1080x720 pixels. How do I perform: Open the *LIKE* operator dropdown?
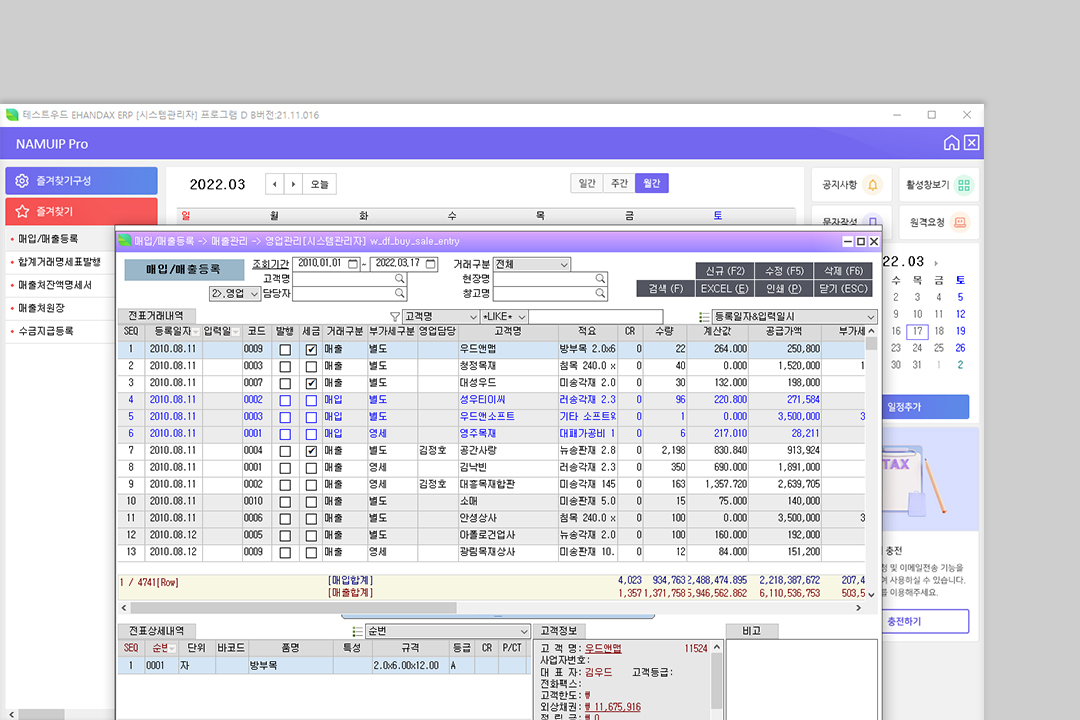pyautogui.click(x=504, y=316)
